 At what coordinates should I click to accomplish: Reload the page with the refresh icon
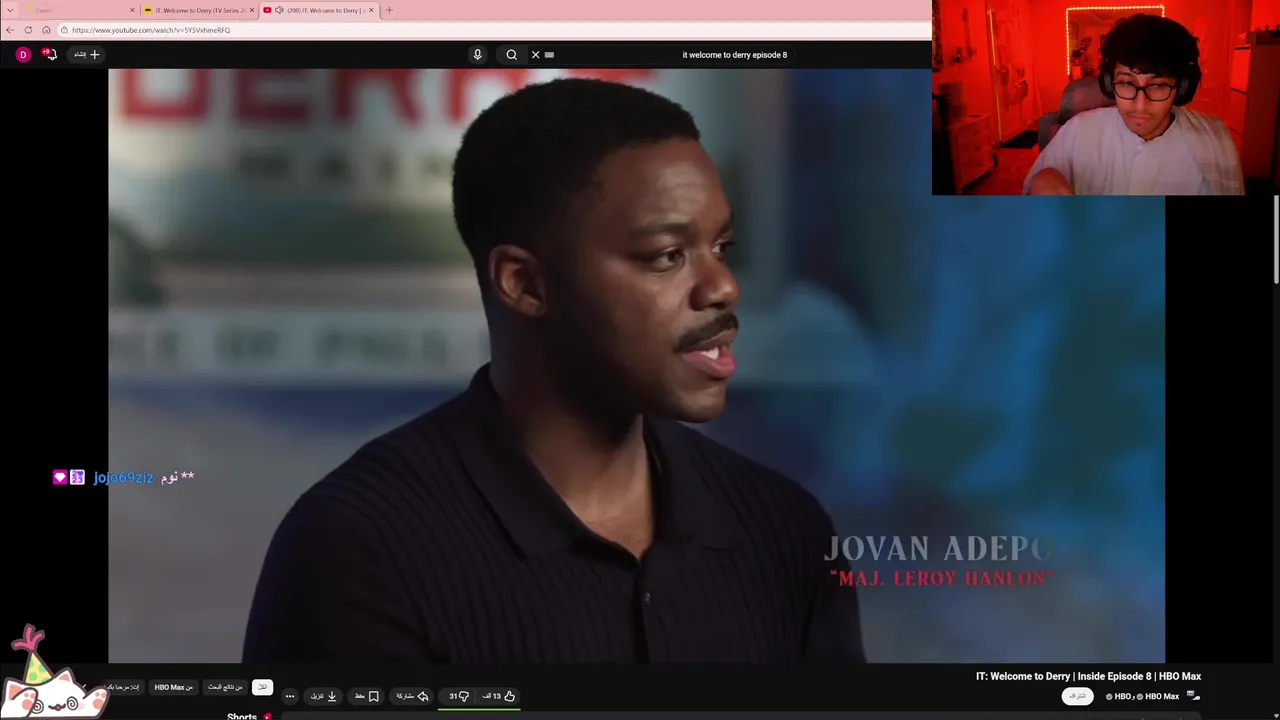coord(28,30)
